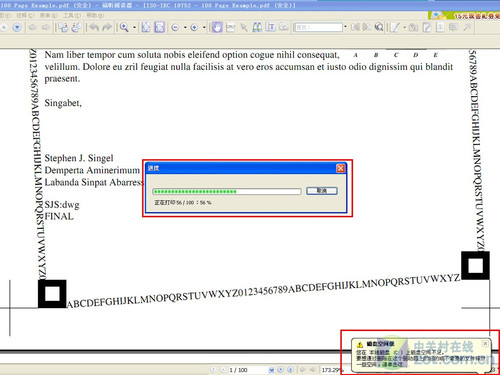Screen dimensions: 500x375
Task: Open the 帮助 menu
Action: point(95,15)
